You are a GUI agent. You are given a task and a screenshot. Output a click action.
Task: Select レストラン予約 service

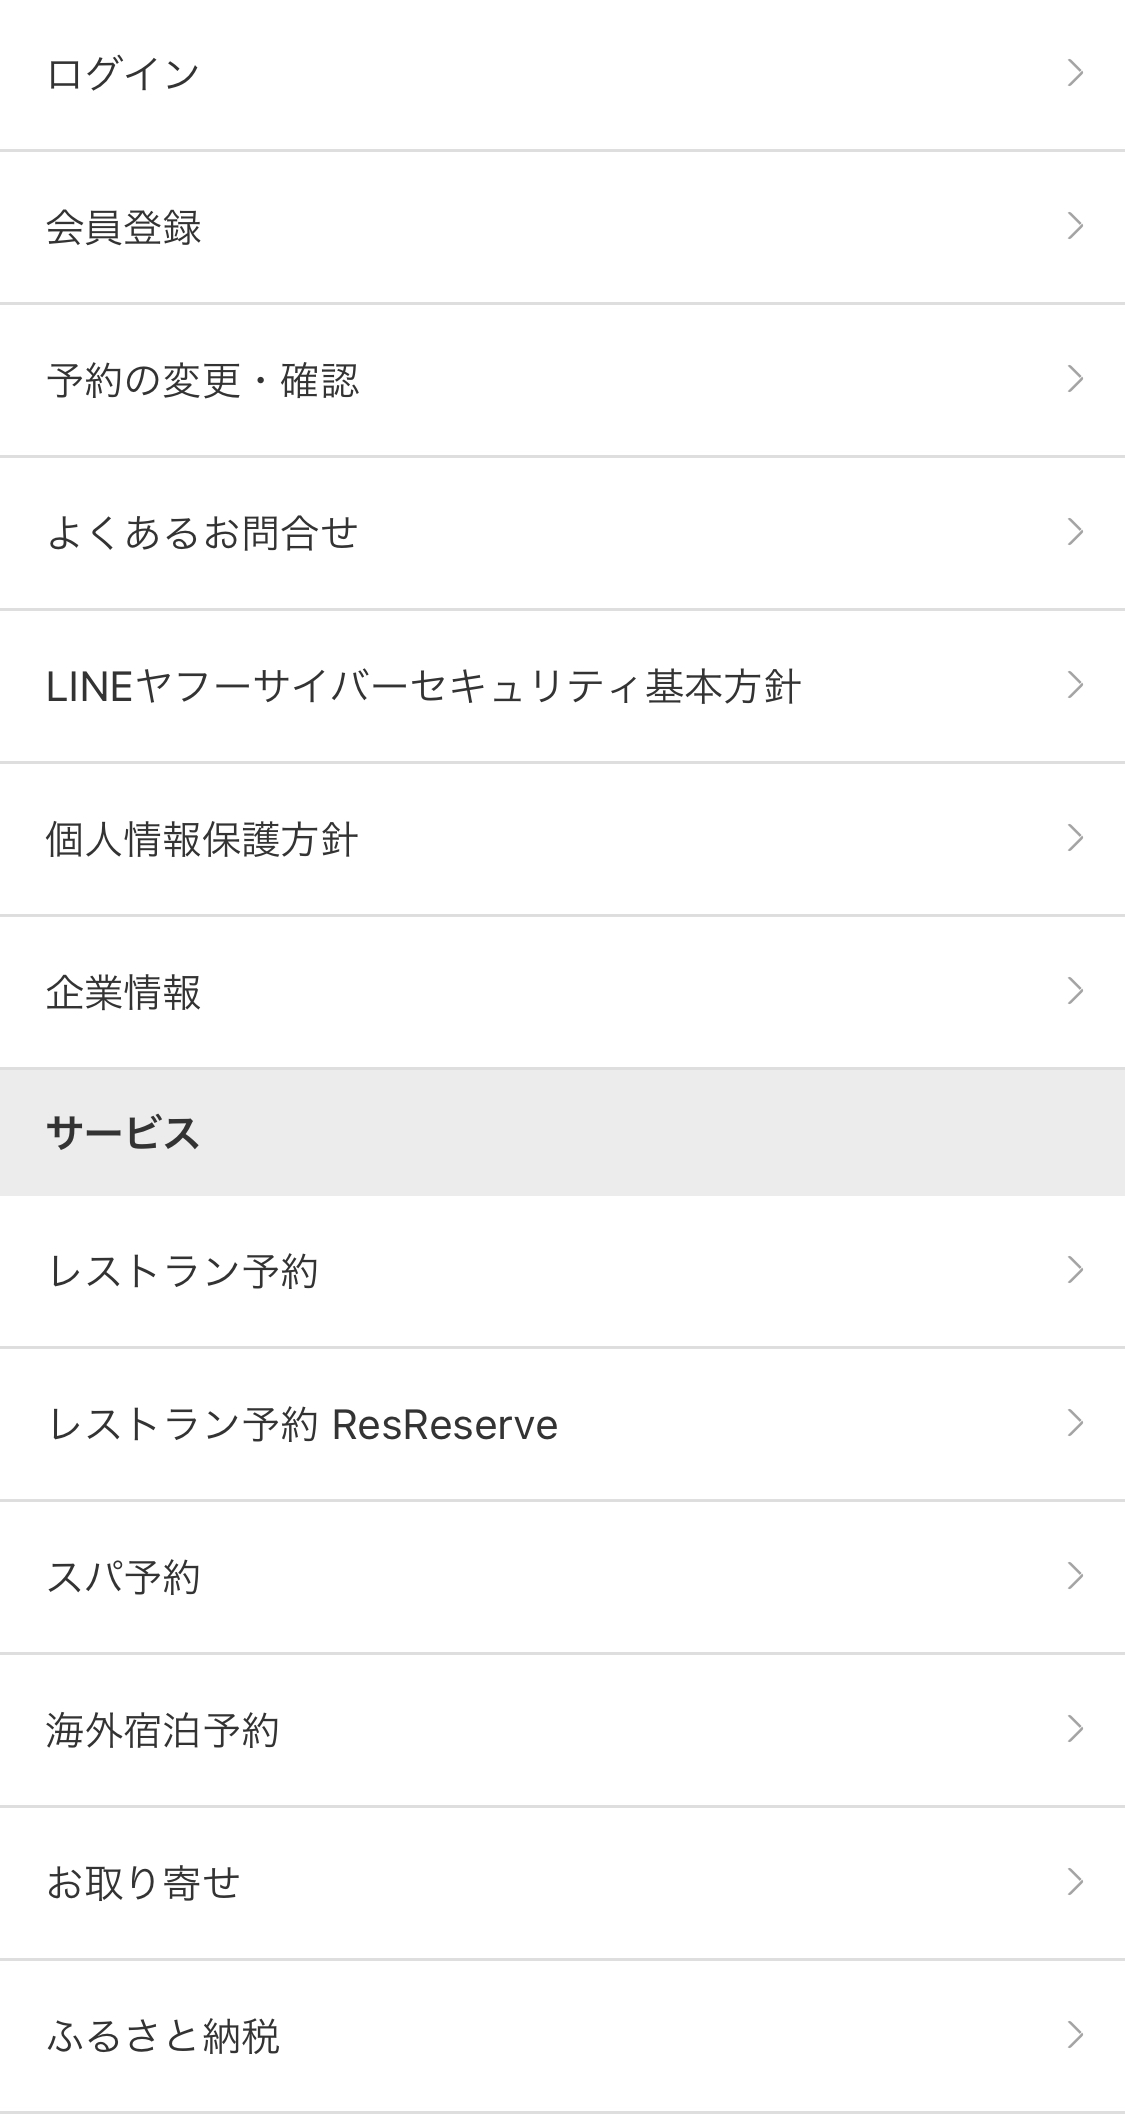183,1271
